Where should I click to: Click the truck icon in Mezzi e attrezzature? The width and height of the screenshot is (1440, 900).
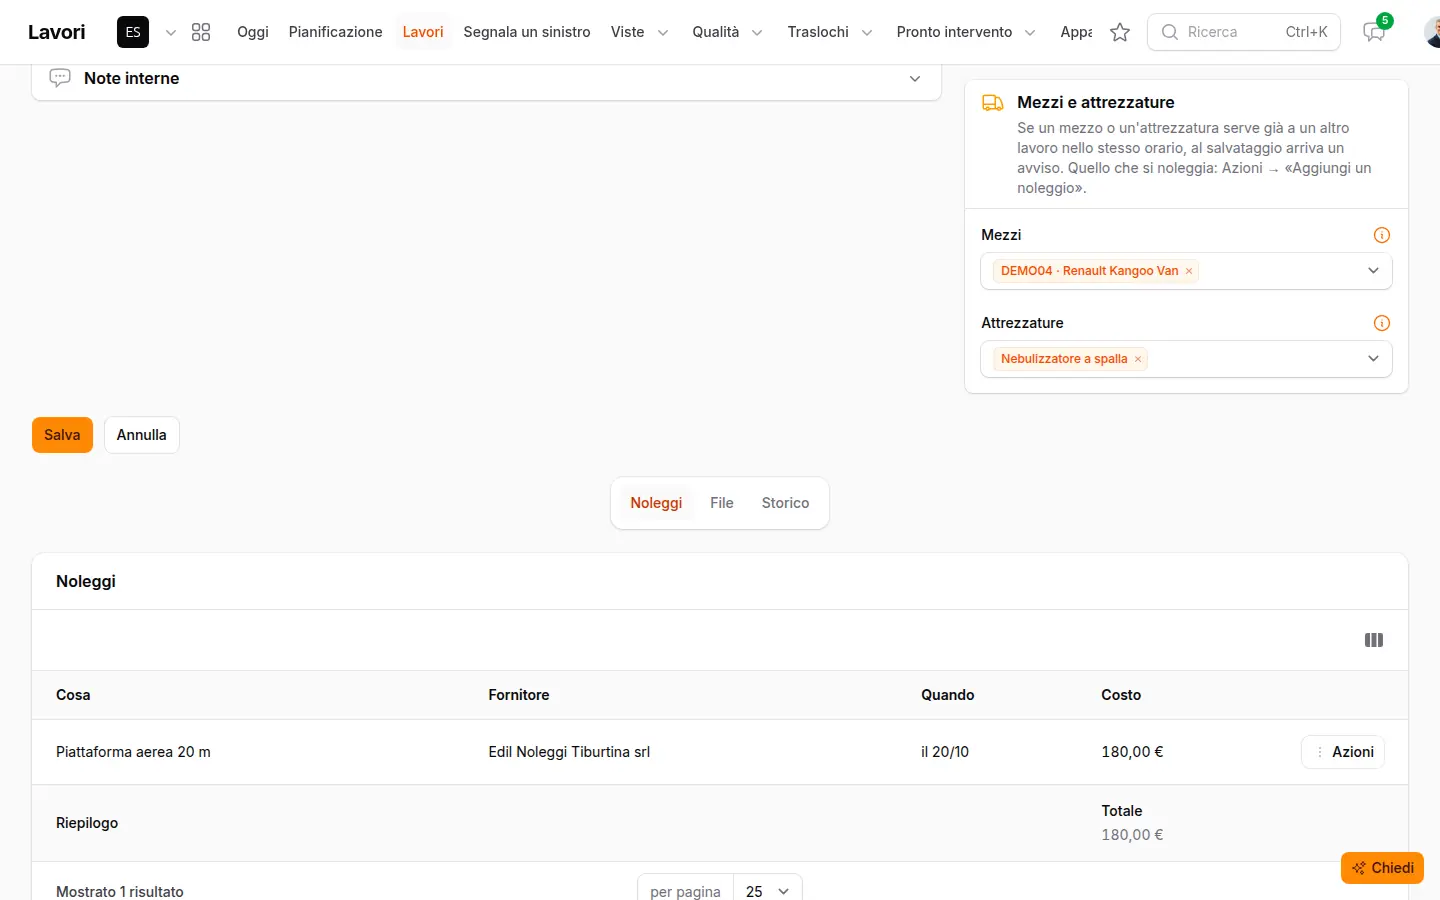(x=993, y=102)
